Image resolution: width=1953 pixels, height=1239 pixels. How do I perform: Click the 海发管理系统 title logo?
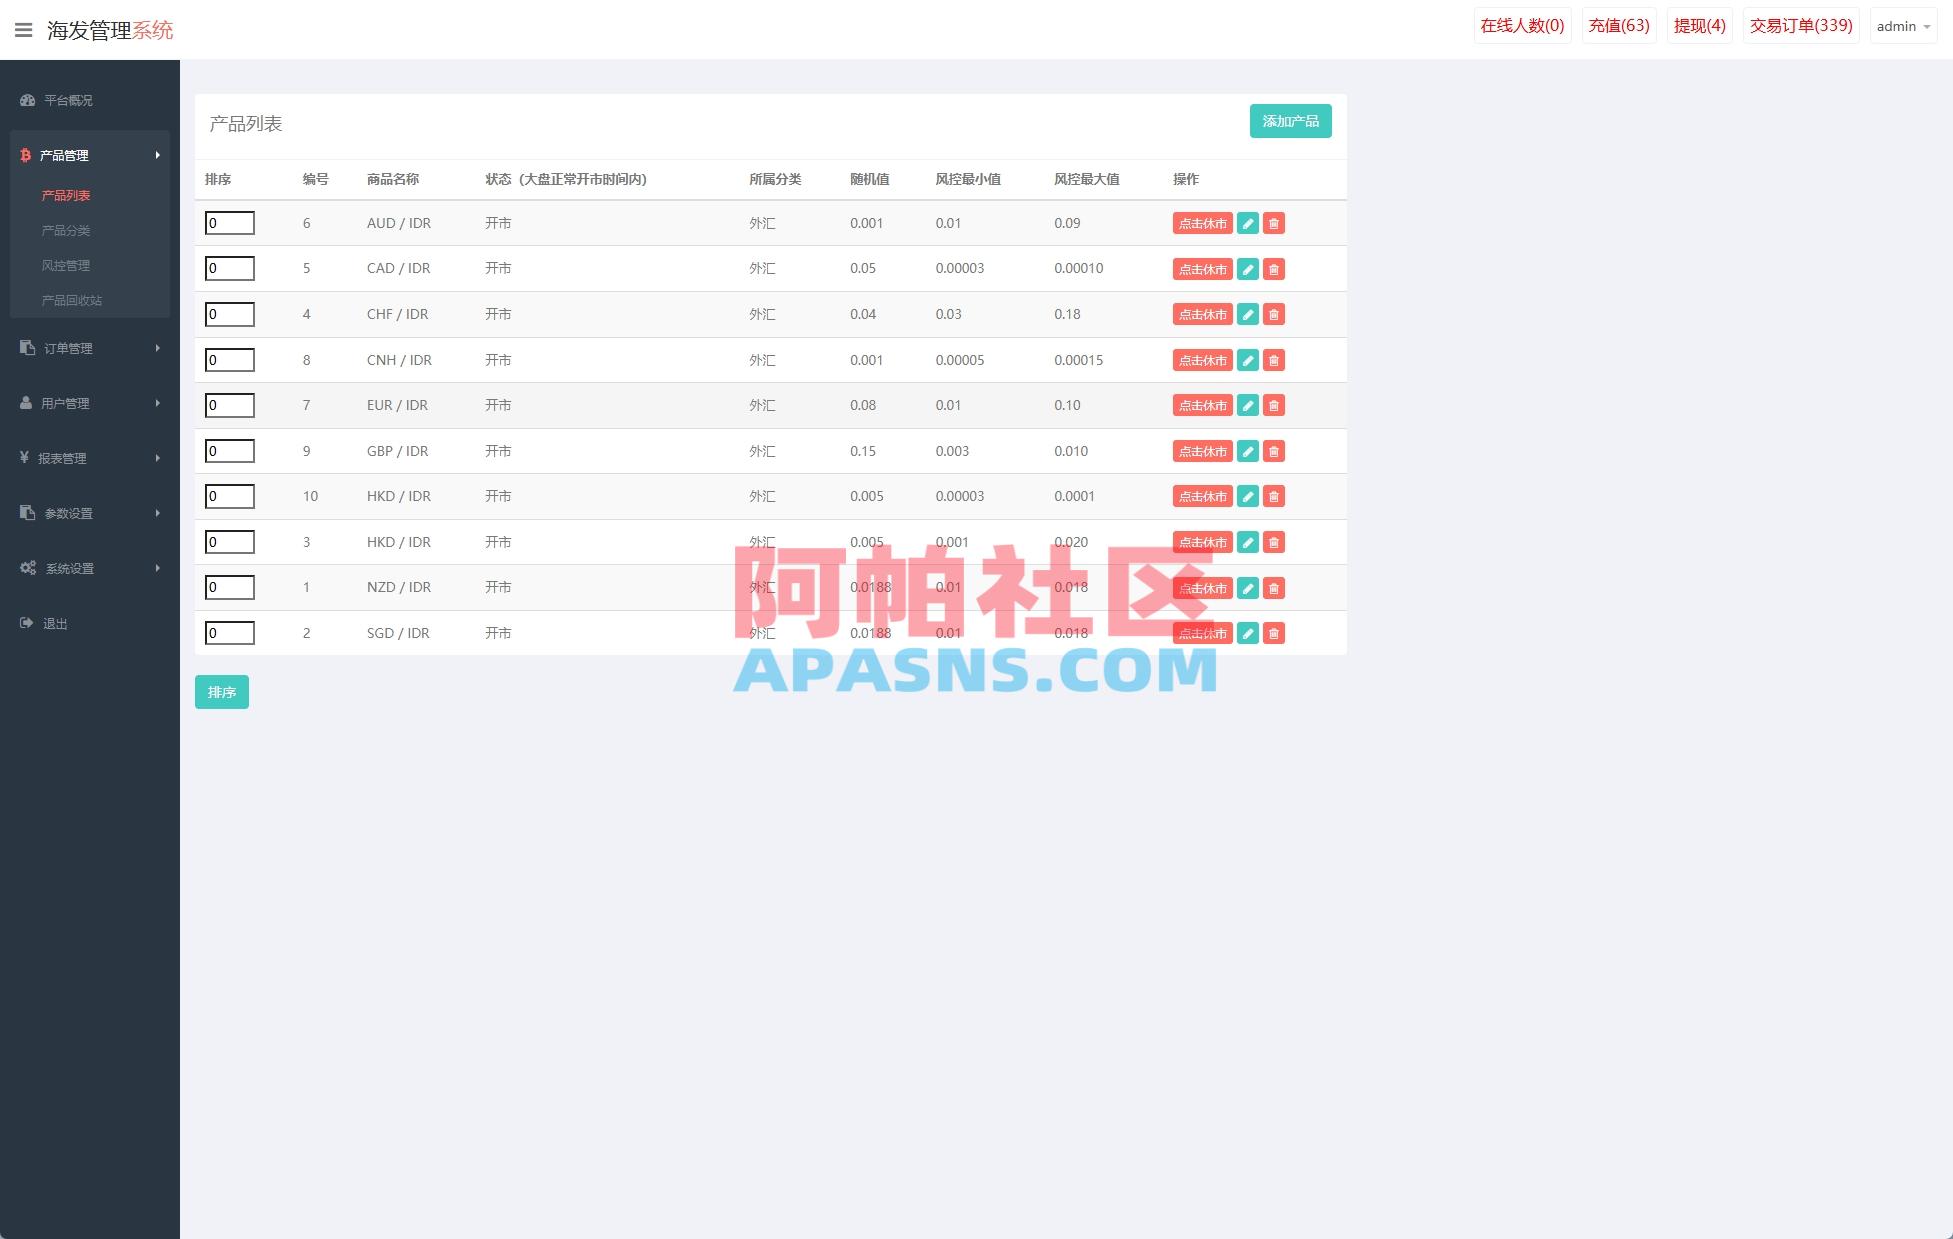point(110,30)
